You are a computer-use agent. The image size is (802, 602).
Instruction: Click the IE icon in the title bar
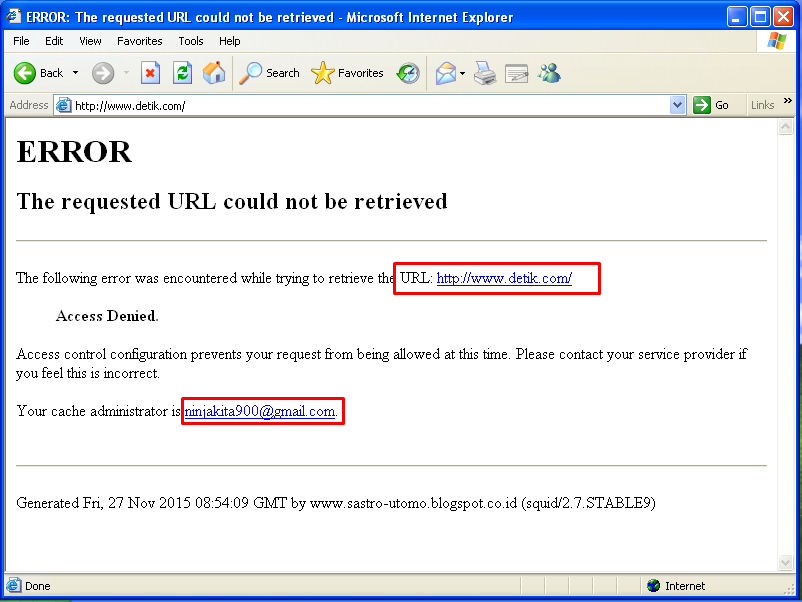pyautogui.click(x=14, y=16)
